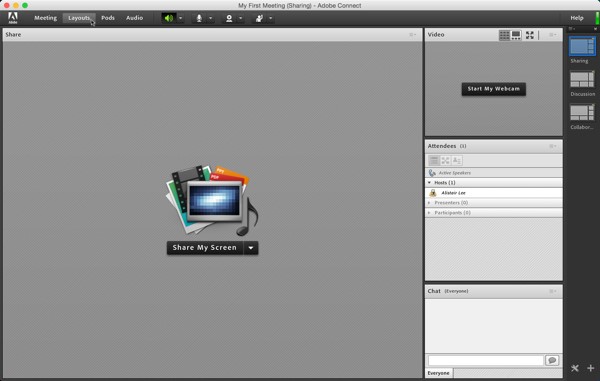Select attendee breakout room view icon

coord(445,161)
